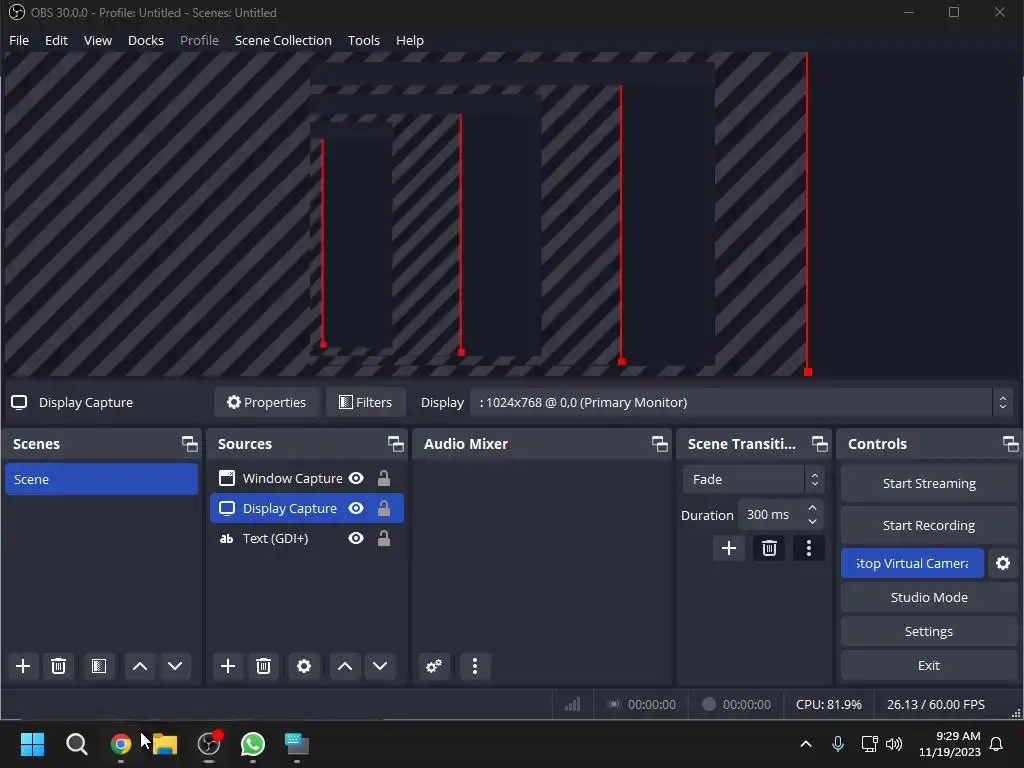Move source up in Sources list
Screen dimensions: 1024x768
345,666
